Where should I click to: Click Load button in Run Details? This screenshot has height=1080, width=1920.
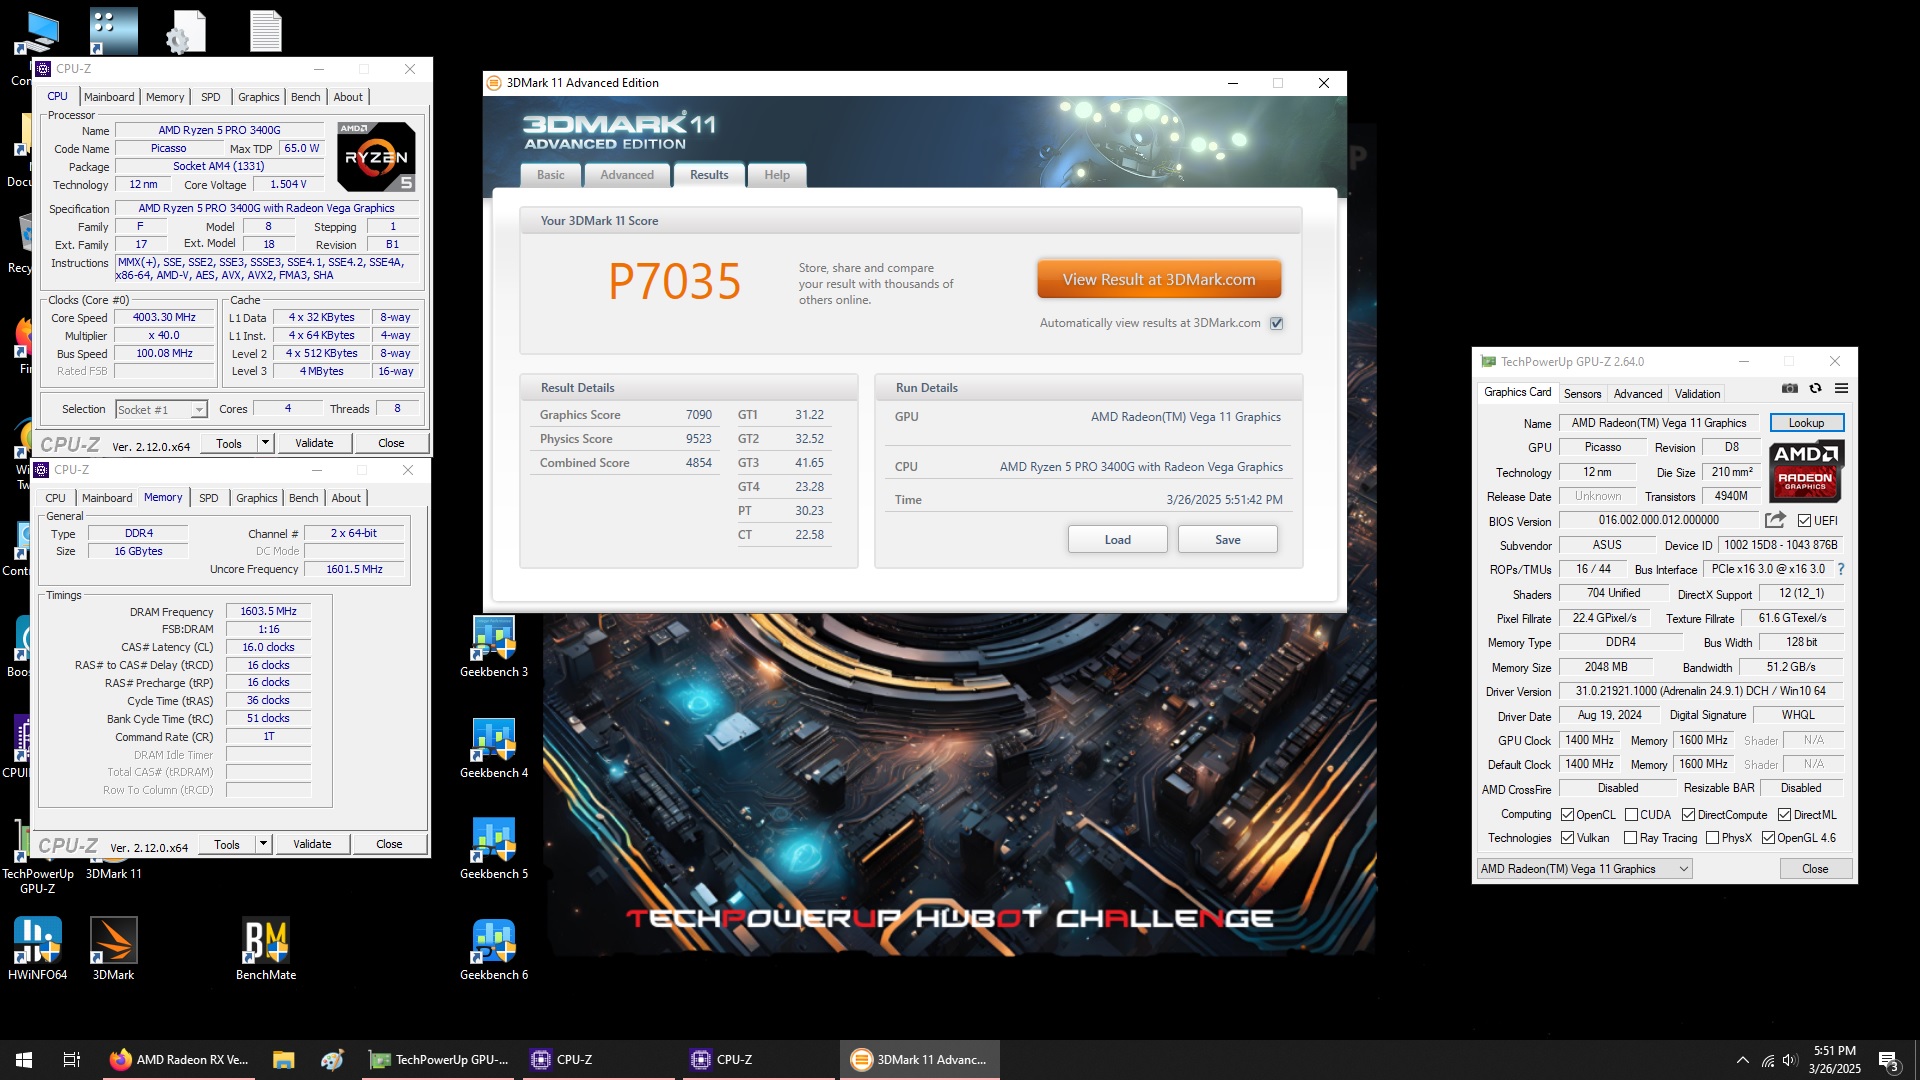pyautogui.click(x=1117, y=540)
